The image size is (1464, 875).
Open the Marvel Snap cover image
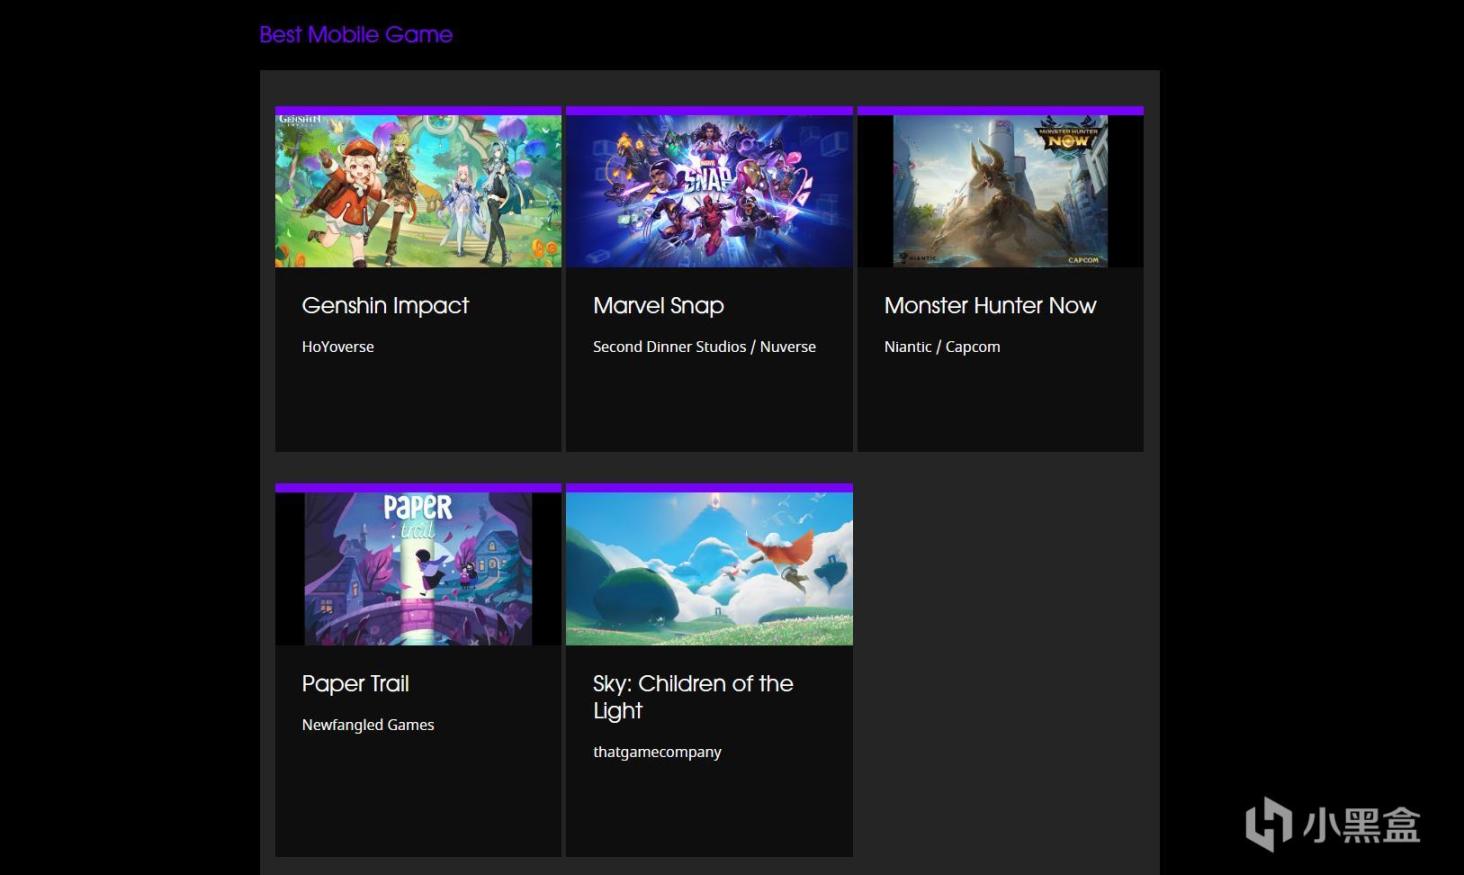tap(709, 191)
